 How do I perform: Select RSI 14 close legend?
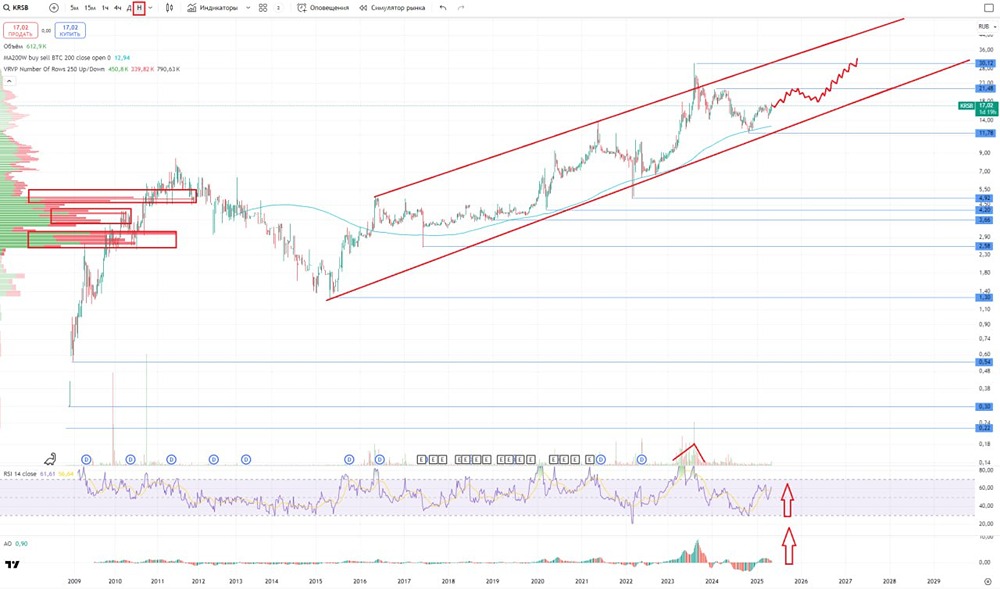pos(38,474)
